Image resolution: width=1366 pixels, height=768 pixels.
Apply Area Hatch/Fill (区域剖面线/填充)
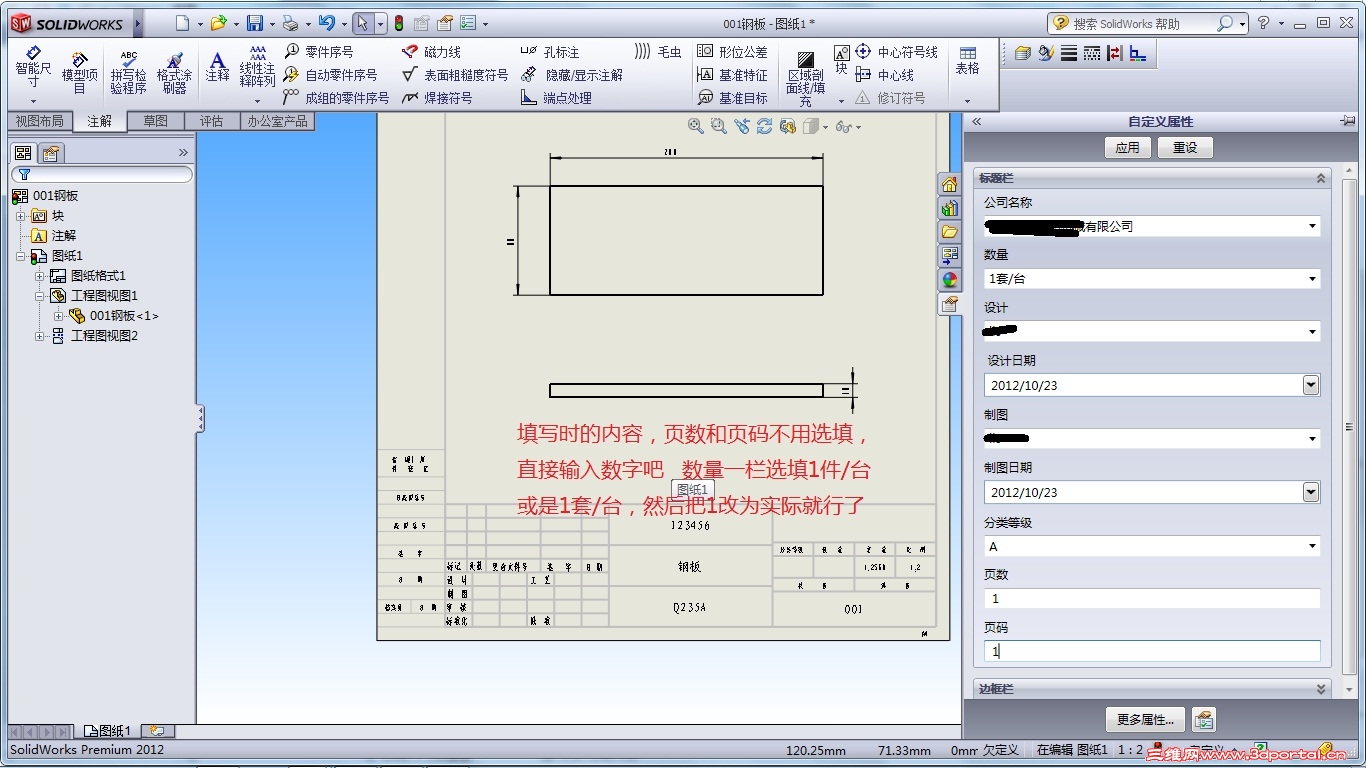click(805, 77)
